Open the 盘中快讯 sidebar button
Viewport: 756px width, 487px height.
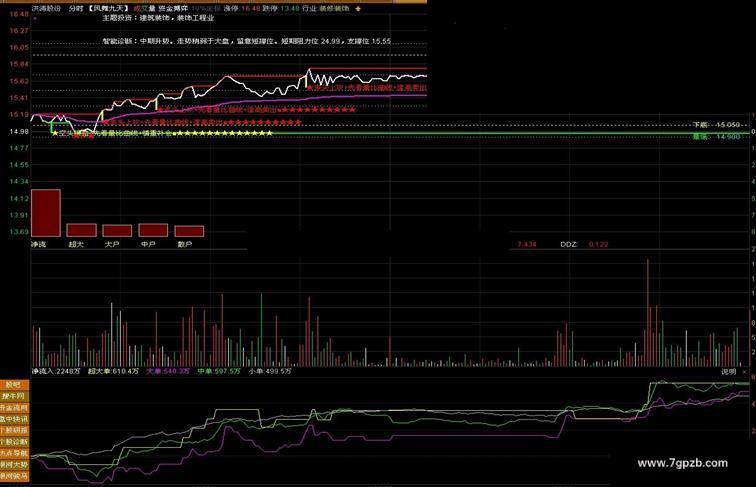point(14,419)
